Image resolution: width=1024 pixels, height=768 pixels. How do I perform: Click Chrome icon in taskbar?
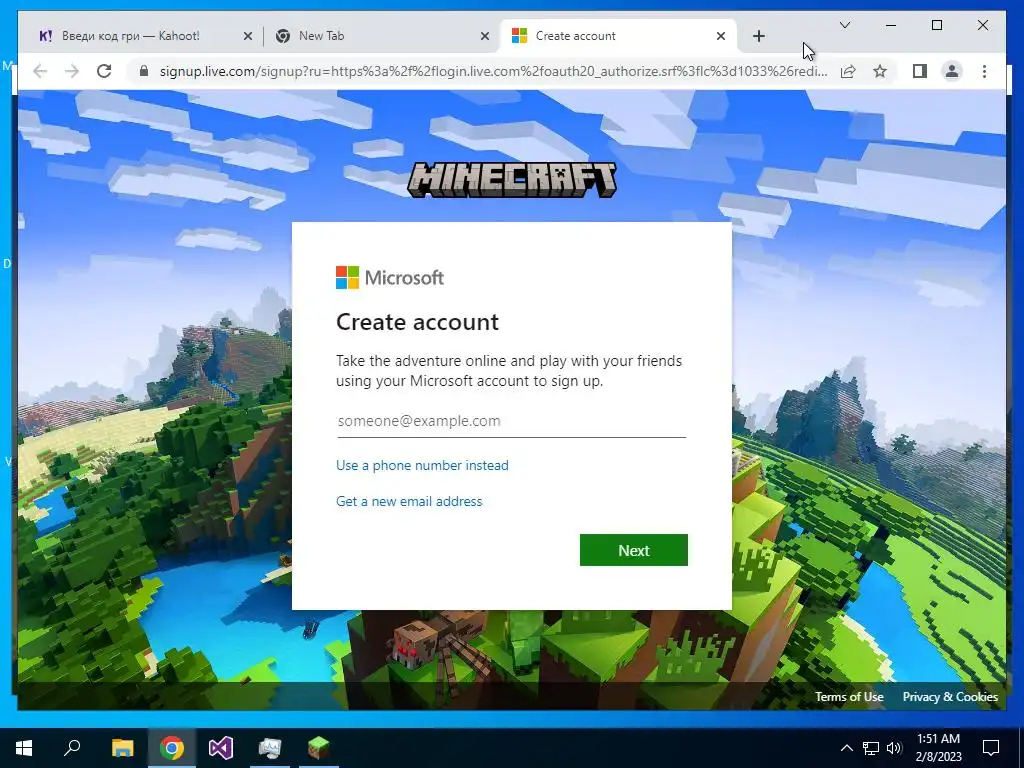(x=172, y=748)
